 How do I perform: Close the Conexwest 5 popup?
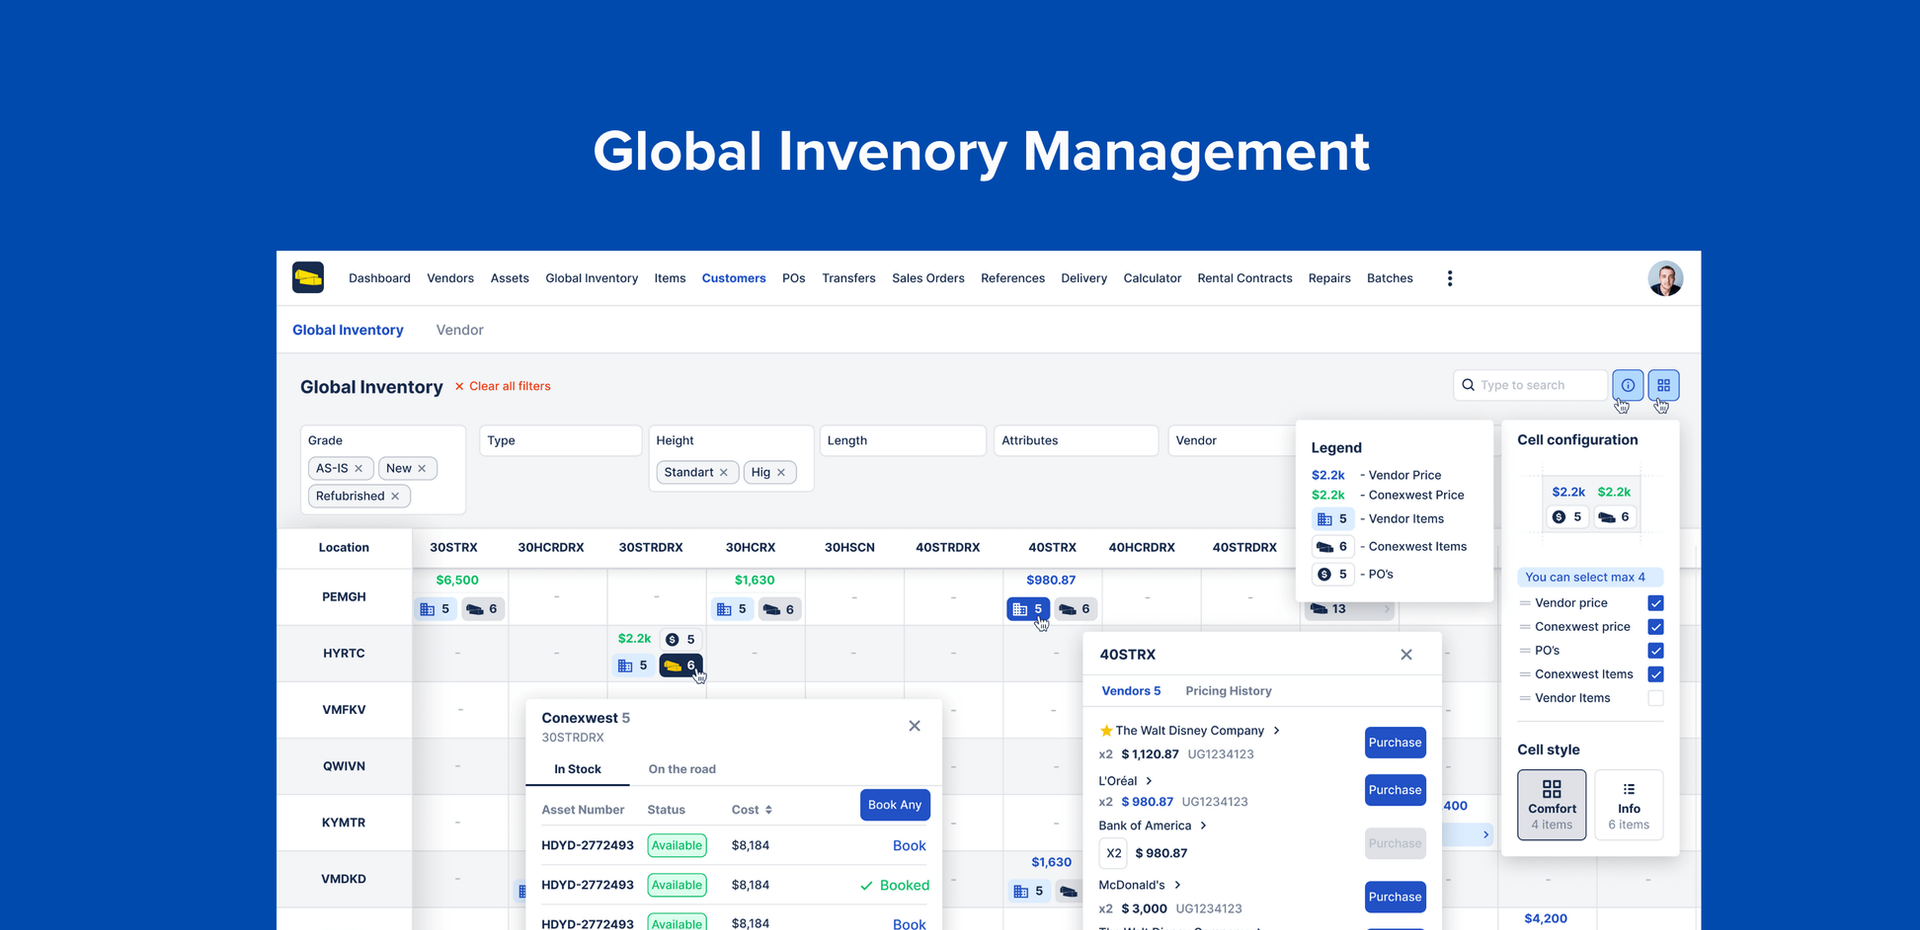pyautogui.click(x=914, y=726)
